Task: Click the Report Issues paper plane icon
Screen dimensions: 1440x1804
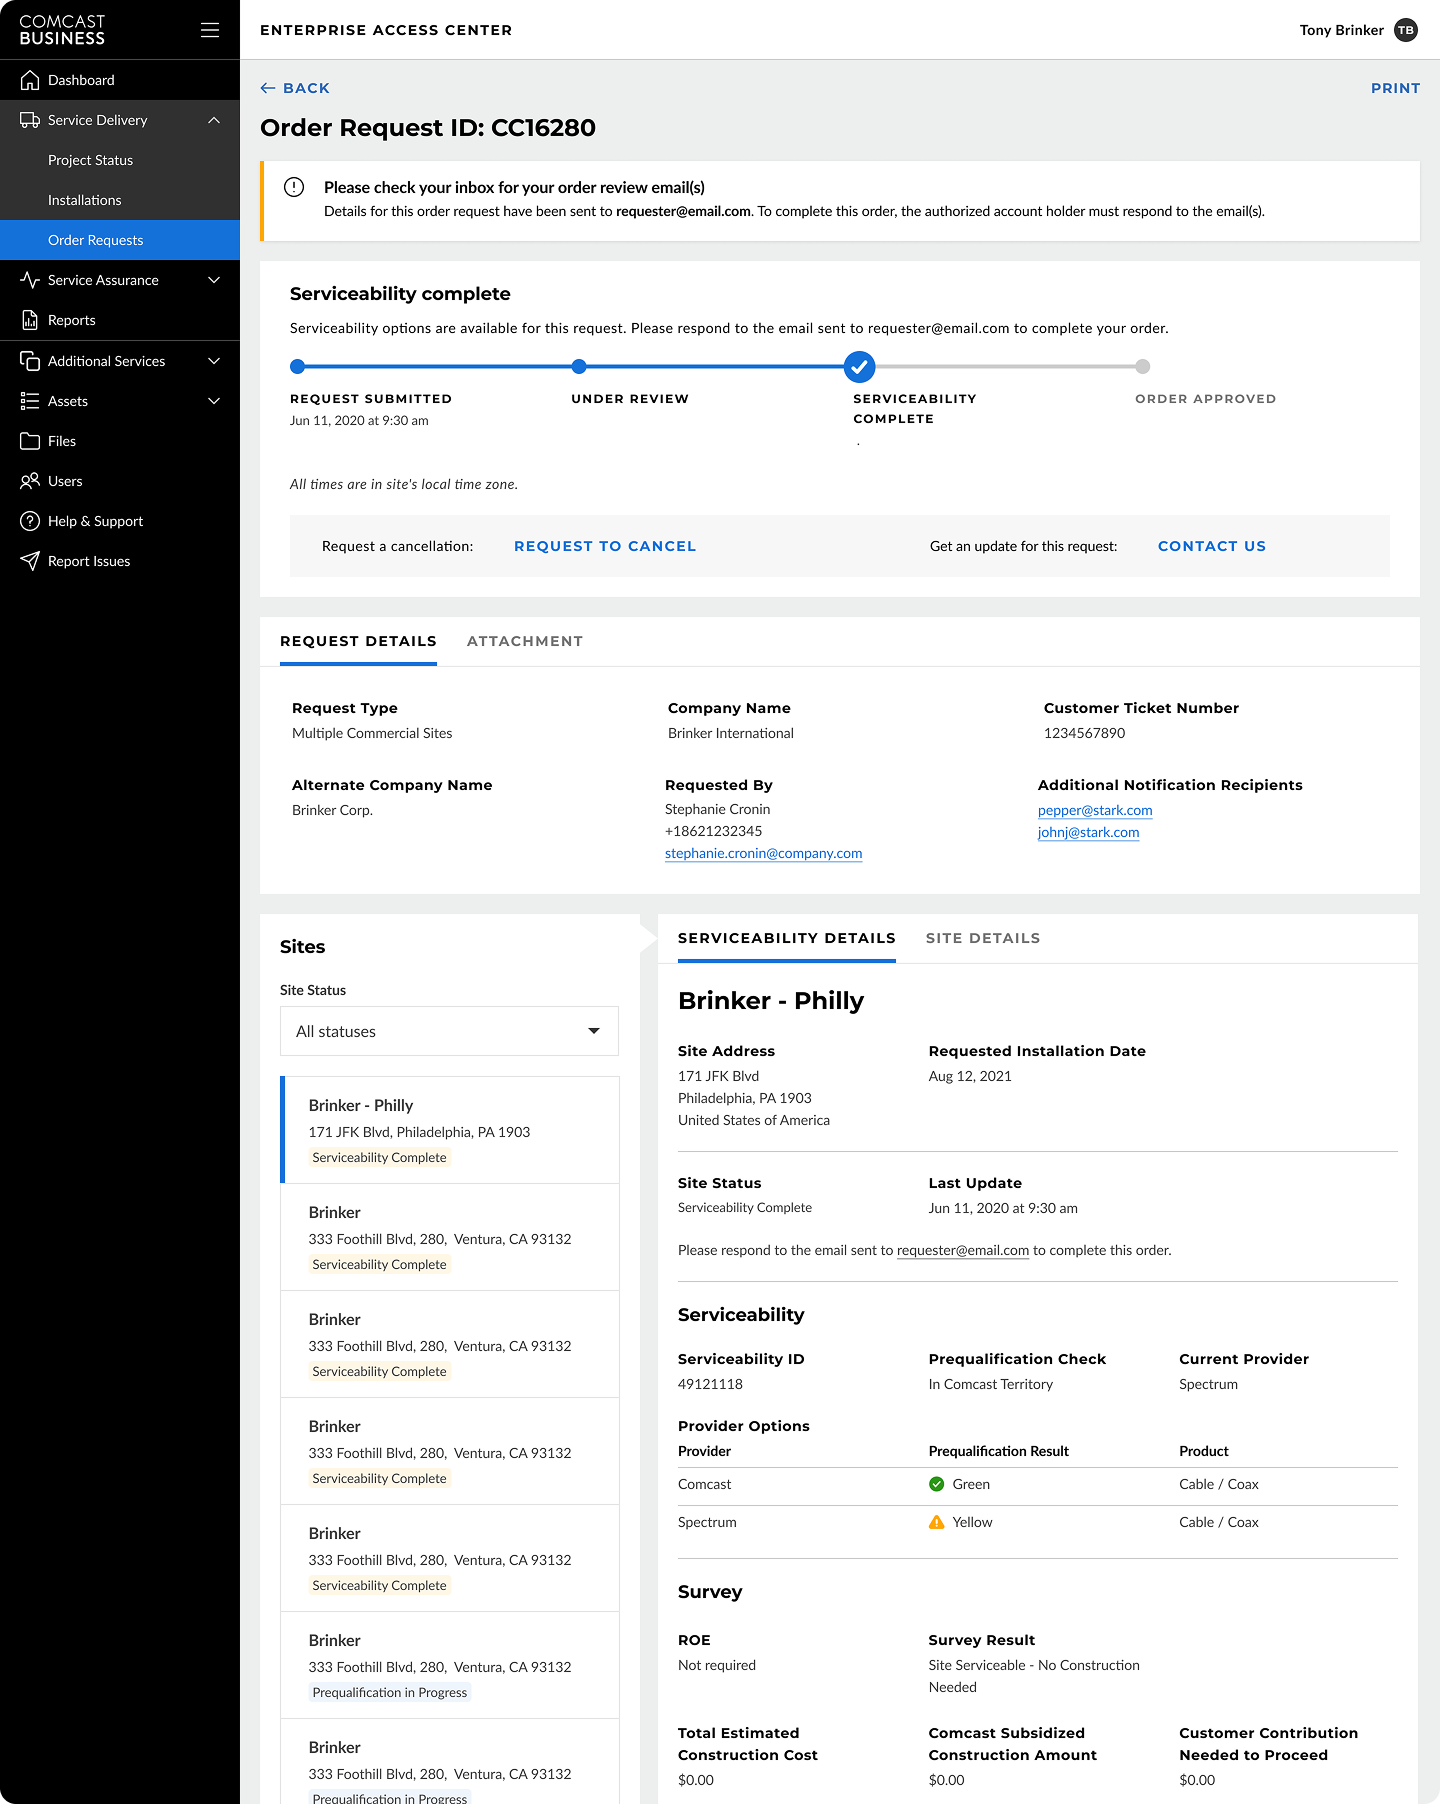Action: tap(30, 561)
